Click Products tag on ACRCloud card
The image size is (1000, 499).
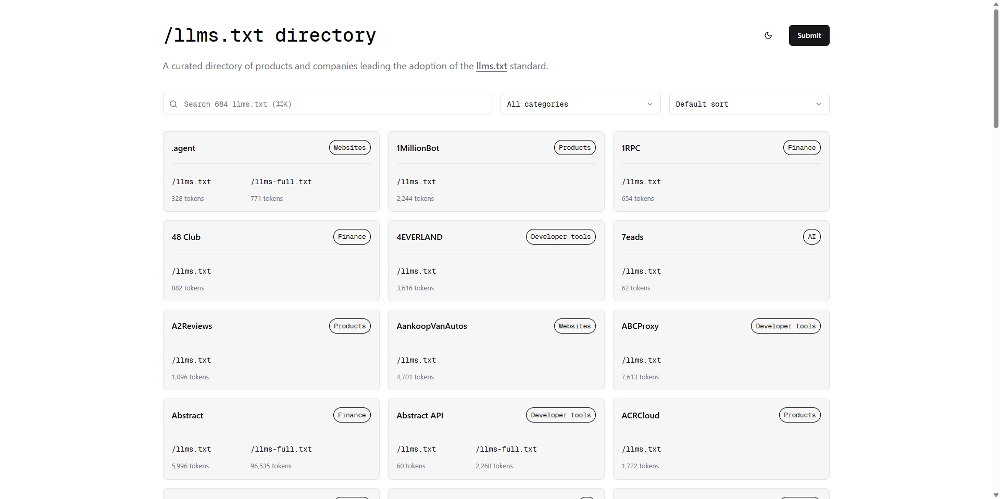coord(800,415)
